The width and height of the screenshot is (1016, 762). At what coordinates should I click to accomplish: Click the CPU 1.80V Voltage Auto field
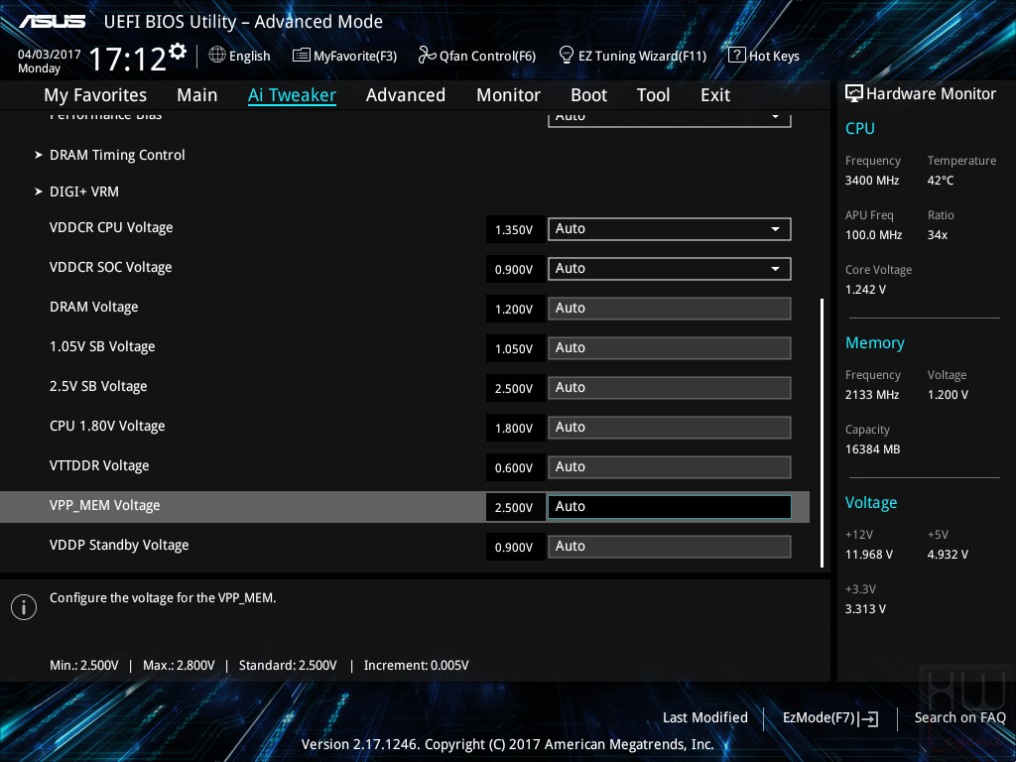(669, 428)
